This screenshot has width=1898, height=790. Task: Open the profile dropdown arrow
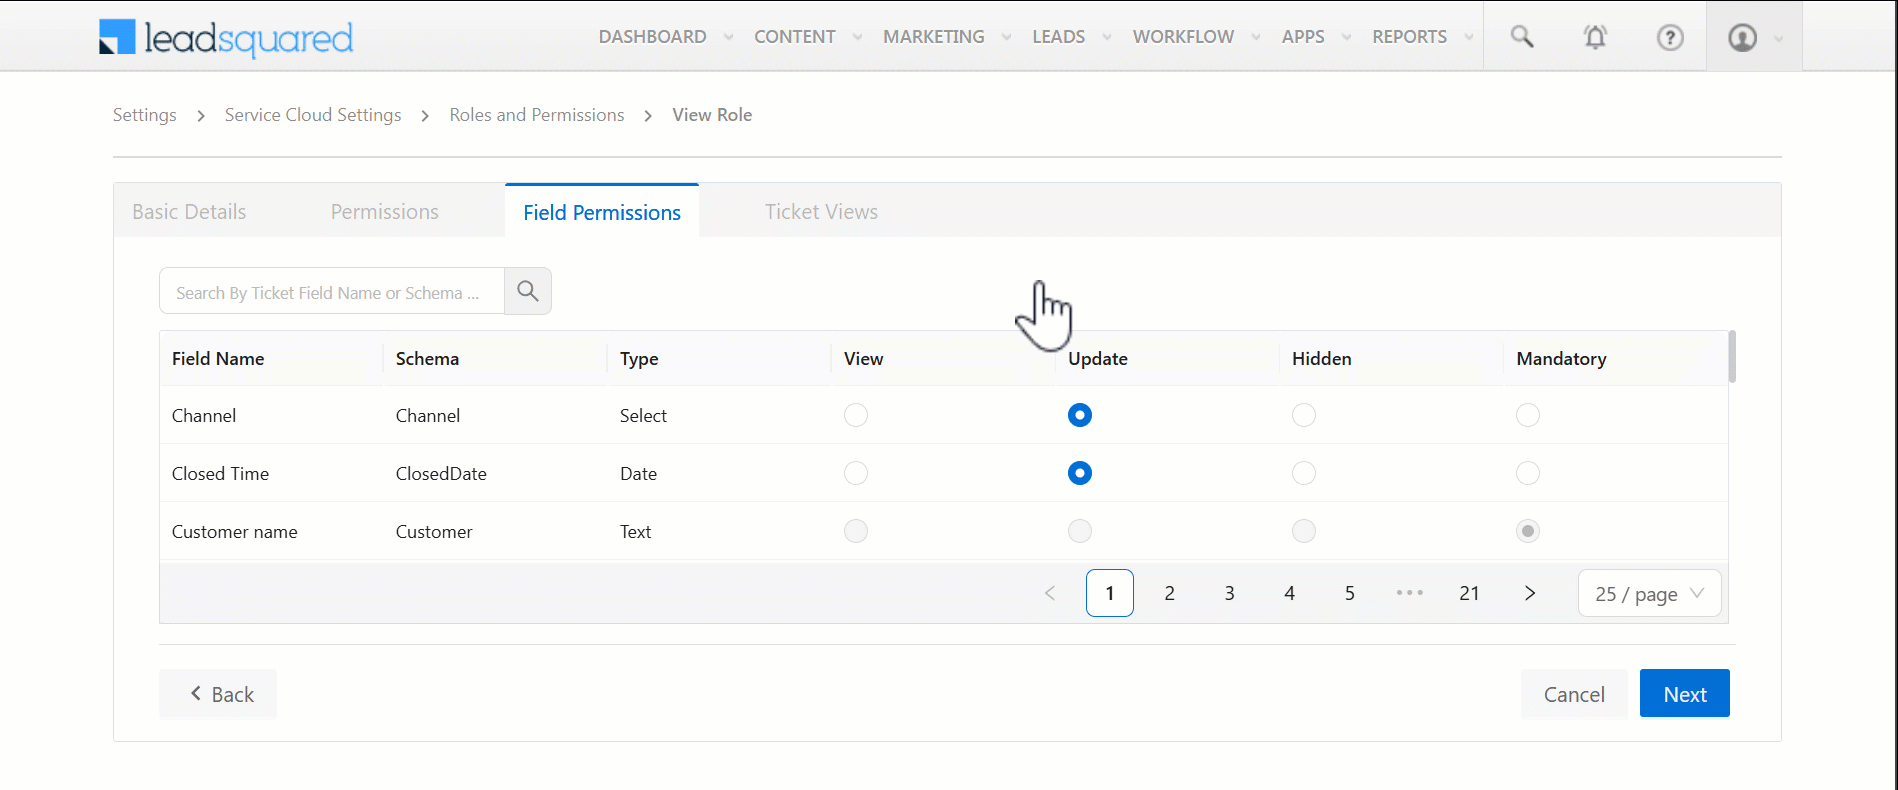click(1778, 39)
